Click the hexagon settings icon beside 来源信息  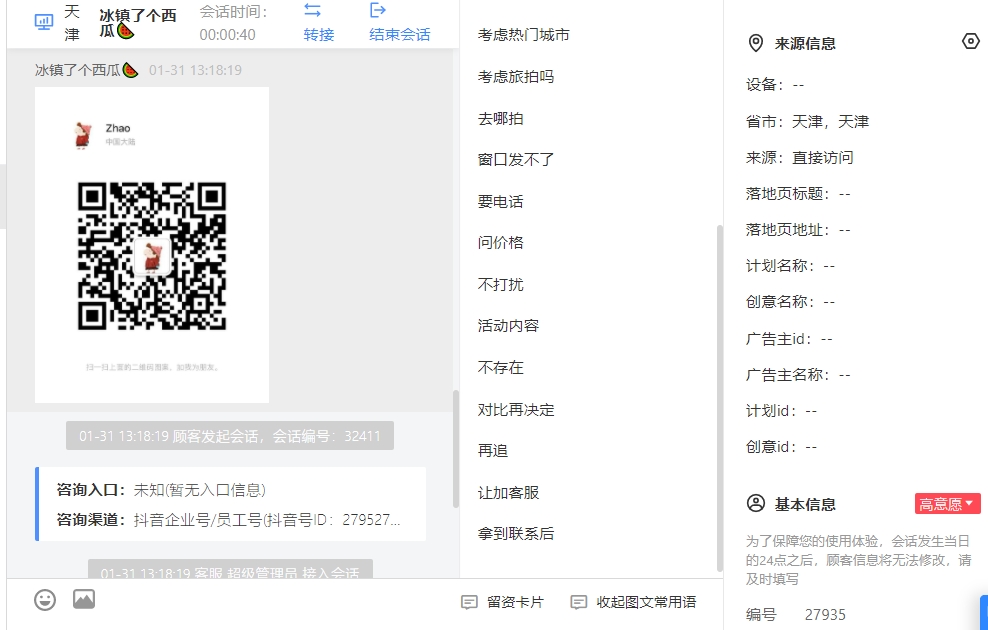971,42
